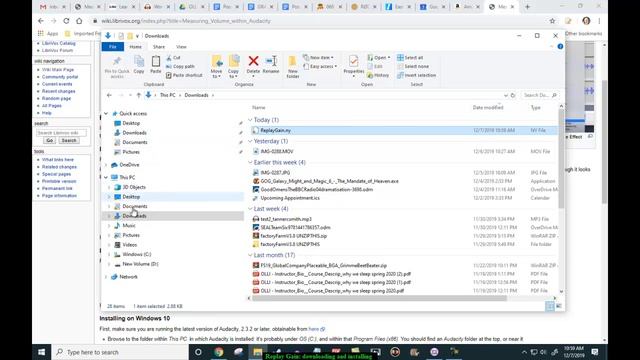Select Upcoming Appointment.ics file
The image size is (640, 360).
pos(290,198)
